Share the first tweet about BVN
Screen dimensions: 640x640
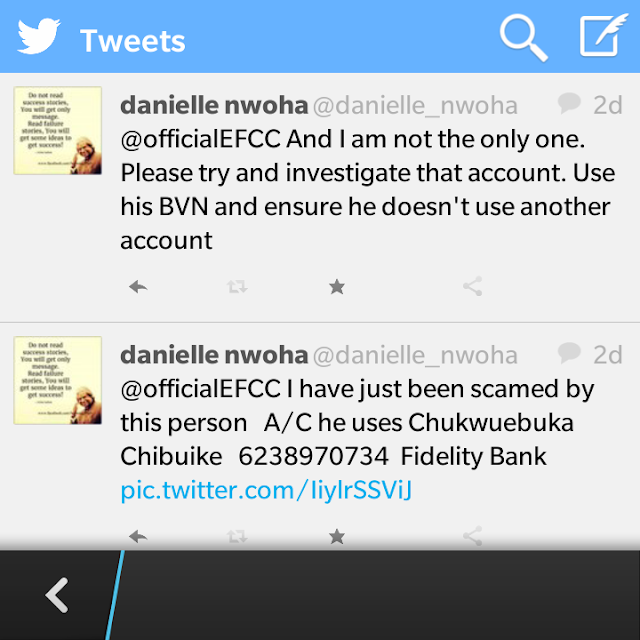(x=473, y=286)
